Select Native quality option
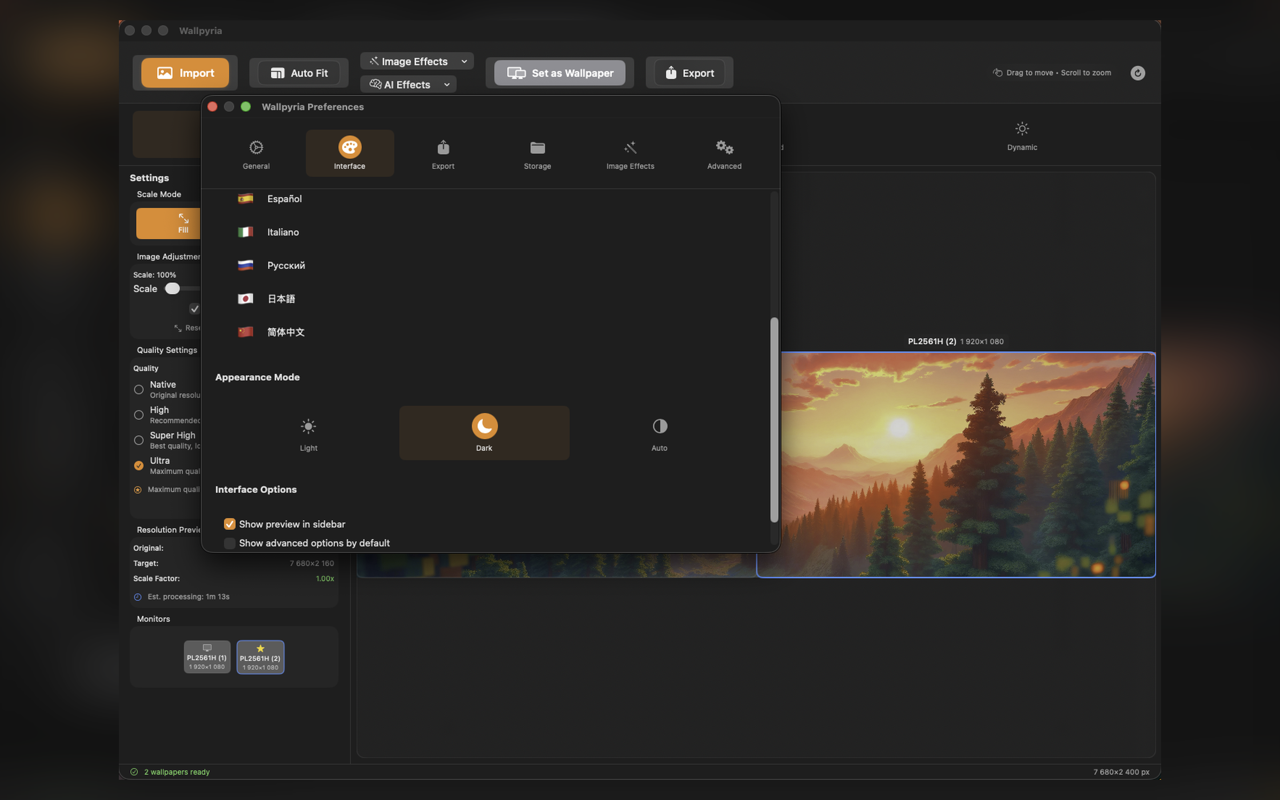The width and height of the screenshot is (1280, 800). (x=139, y=389)
